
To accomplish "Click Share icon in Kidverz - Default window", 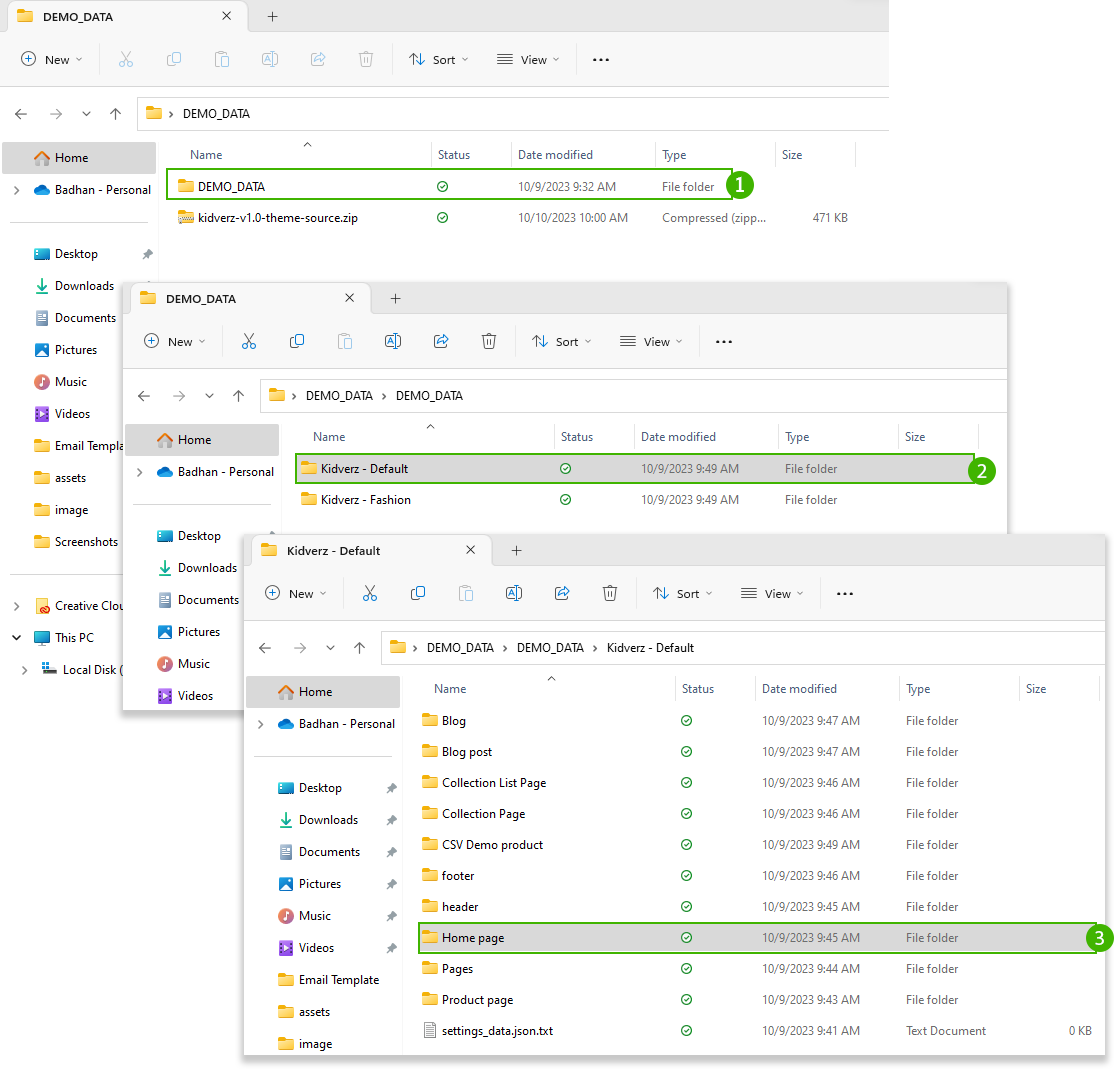I will pos(562,593).
